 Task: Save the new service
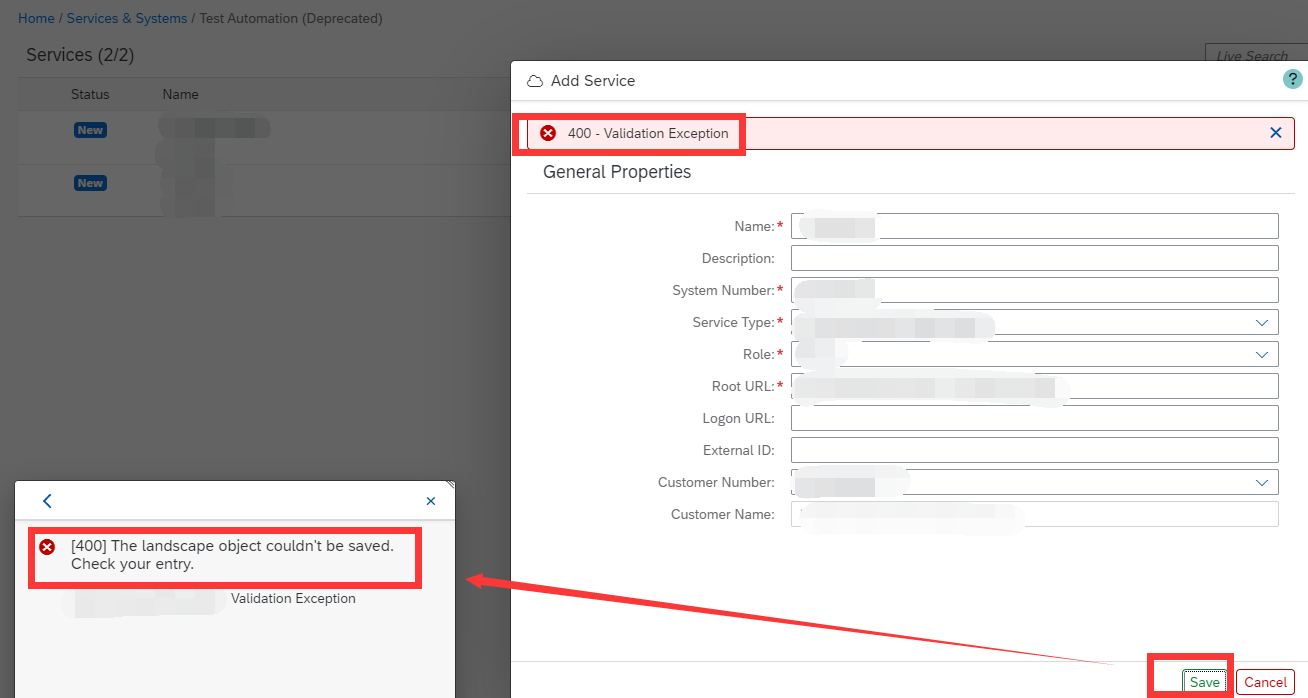pos(1205,682)
